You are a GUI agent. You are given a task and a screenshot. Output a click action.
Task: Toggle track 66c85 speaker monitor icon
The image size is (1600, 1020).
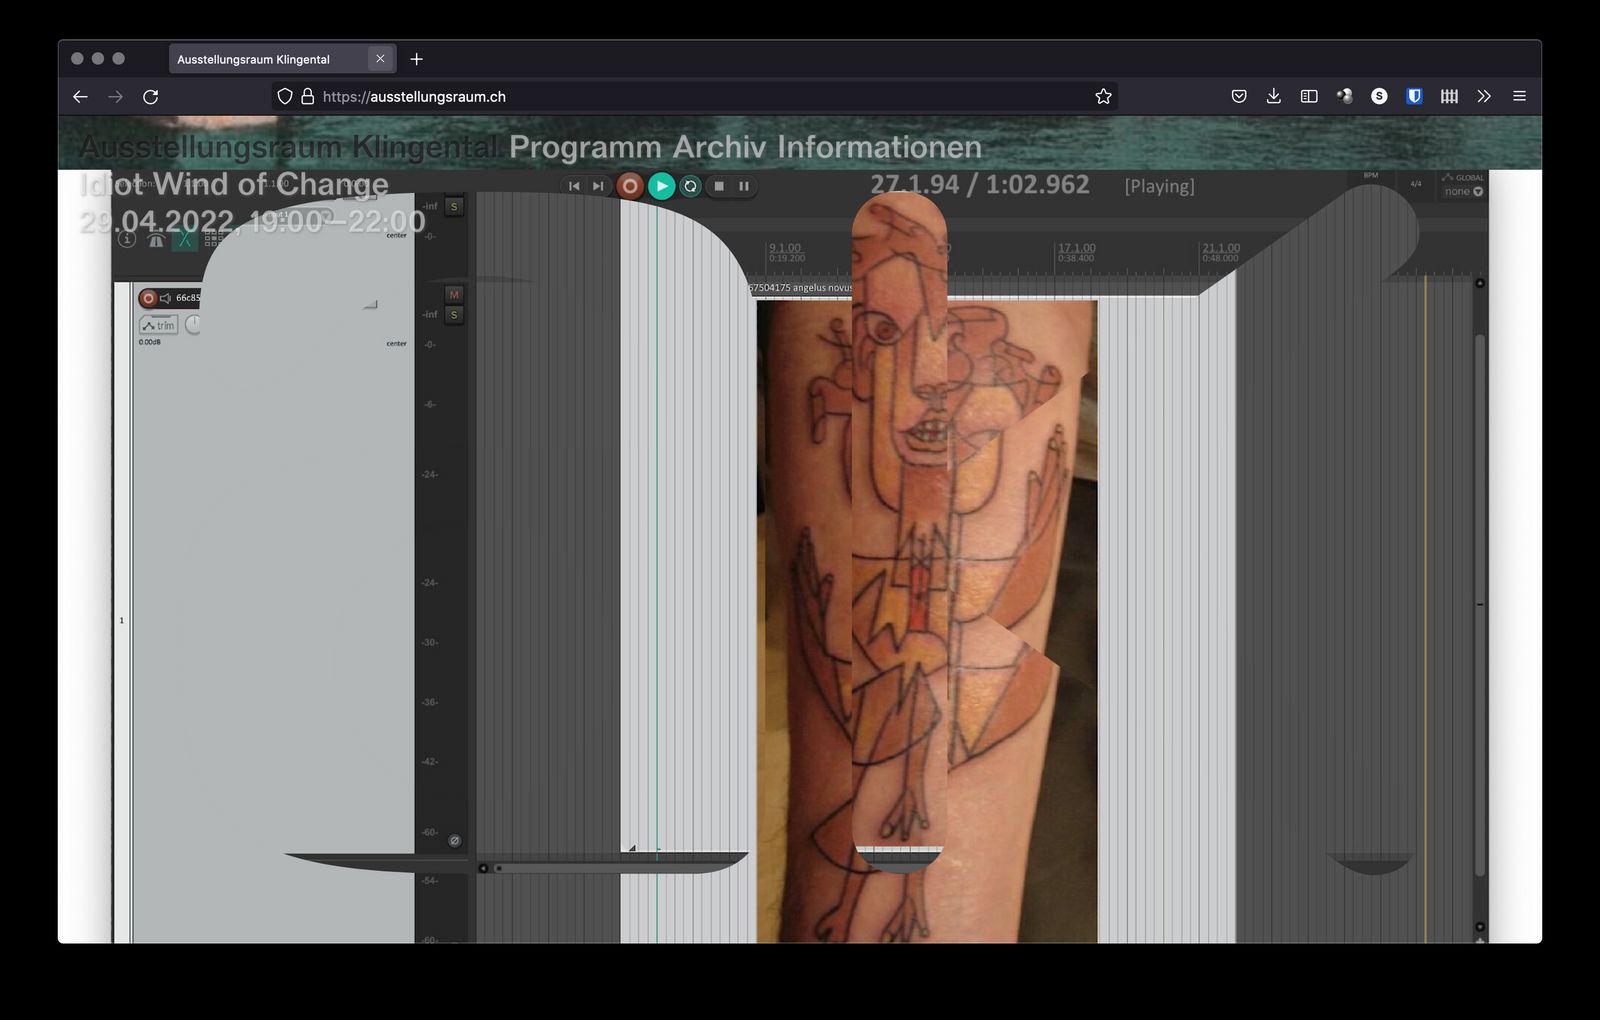click(166, 298)
